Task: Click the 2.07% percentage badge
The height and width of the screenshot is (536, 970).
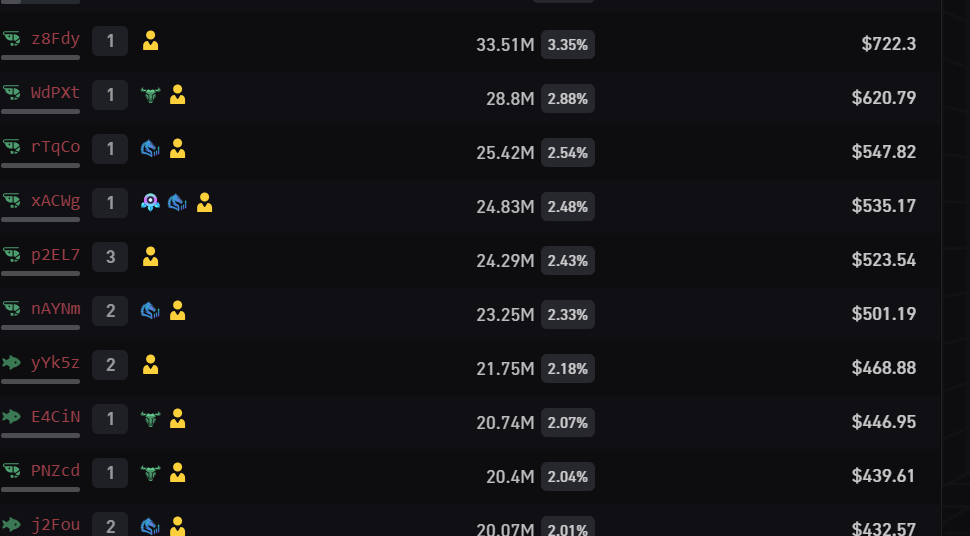Action: 568,423
